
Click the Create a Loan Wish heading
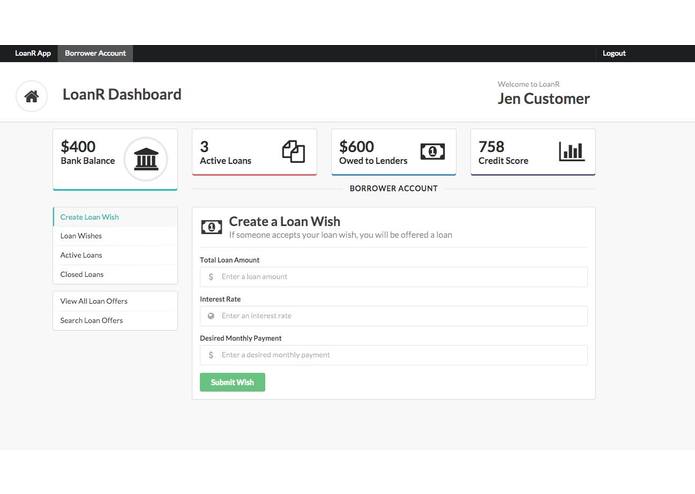(x=285, y=222)
